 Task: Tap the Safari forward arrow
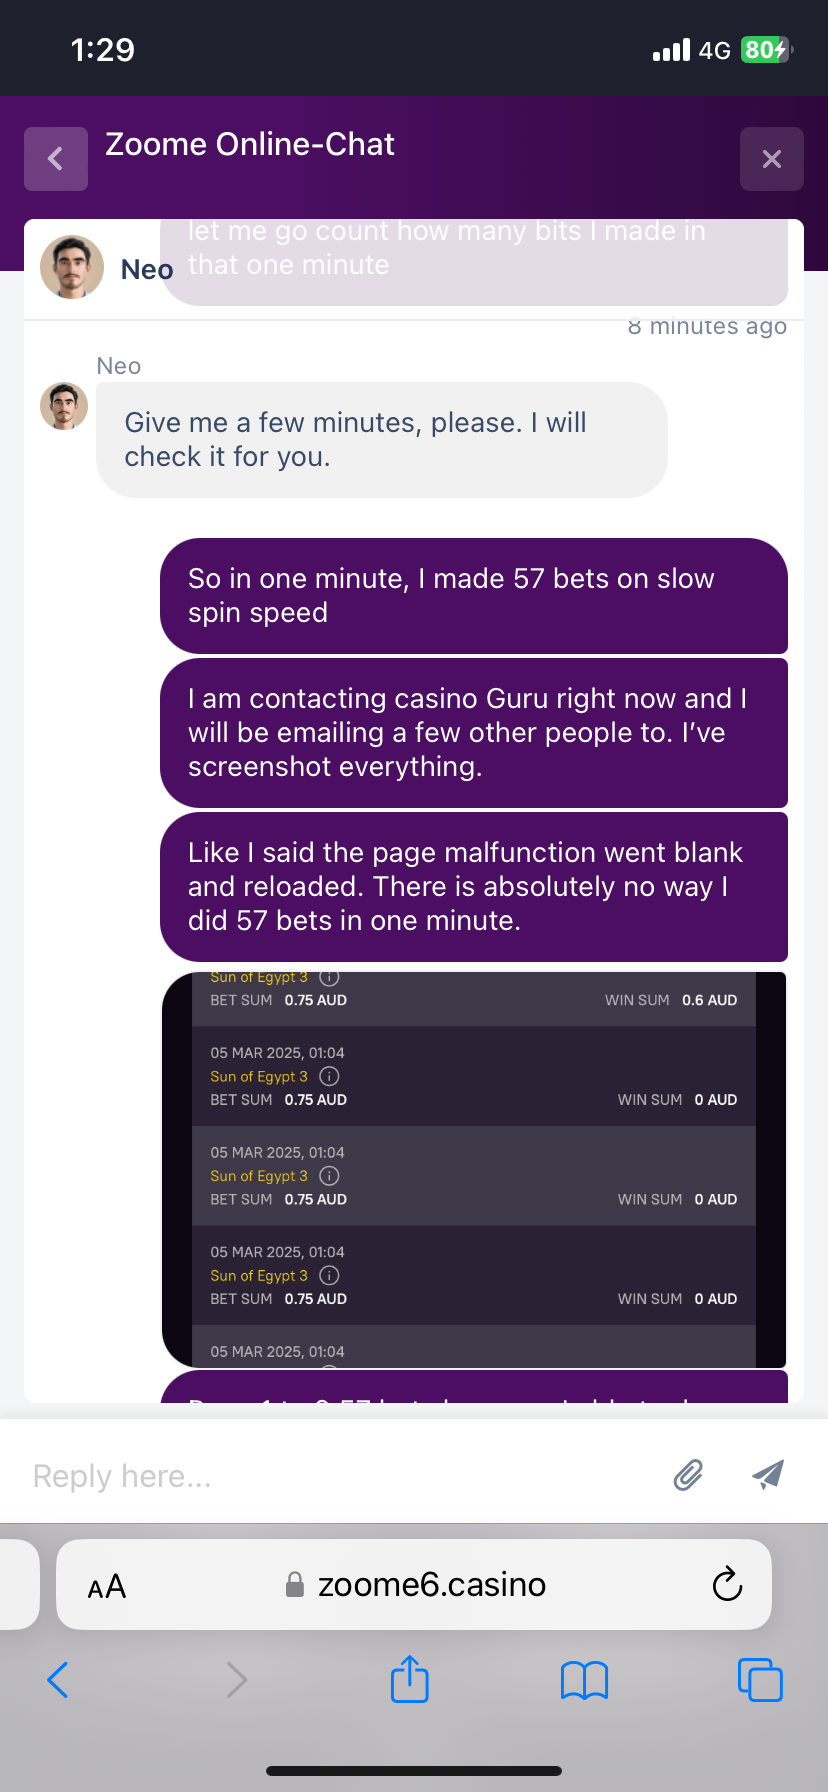tap(236, 1680)
